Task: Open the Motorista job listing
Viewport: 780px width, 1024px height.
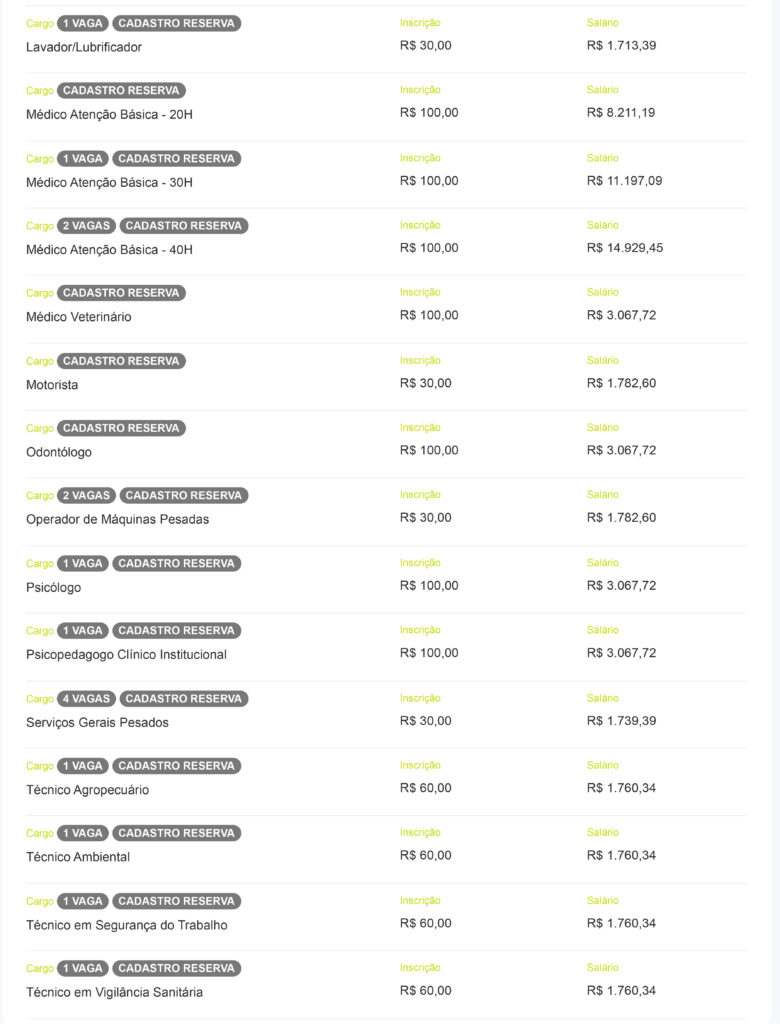Action: 52,385
